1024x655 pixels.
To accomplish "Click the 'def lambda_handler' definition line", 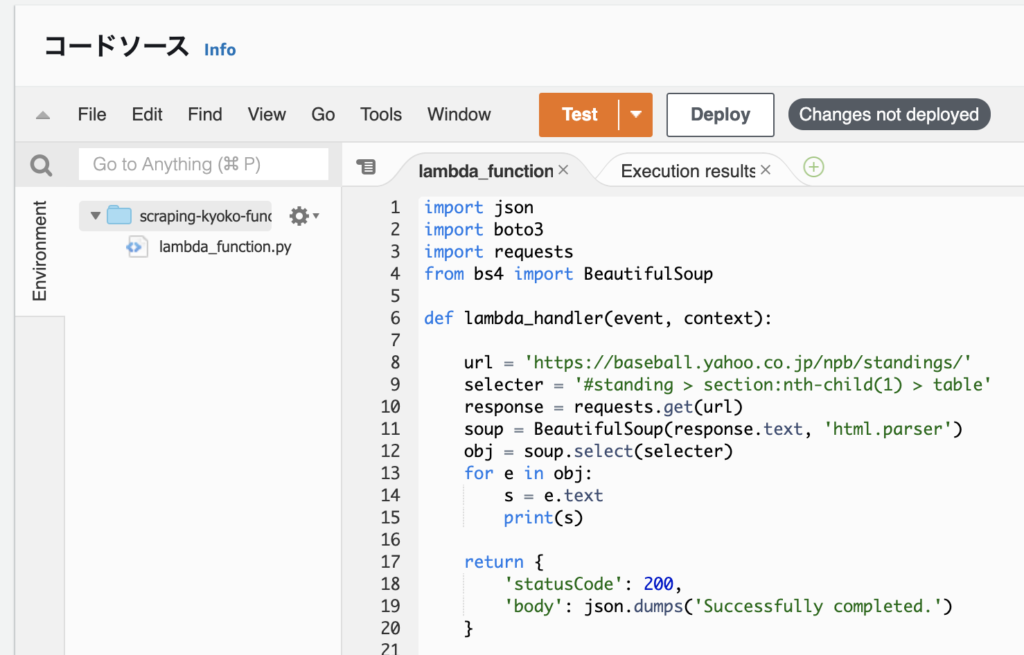I will 598,319.
